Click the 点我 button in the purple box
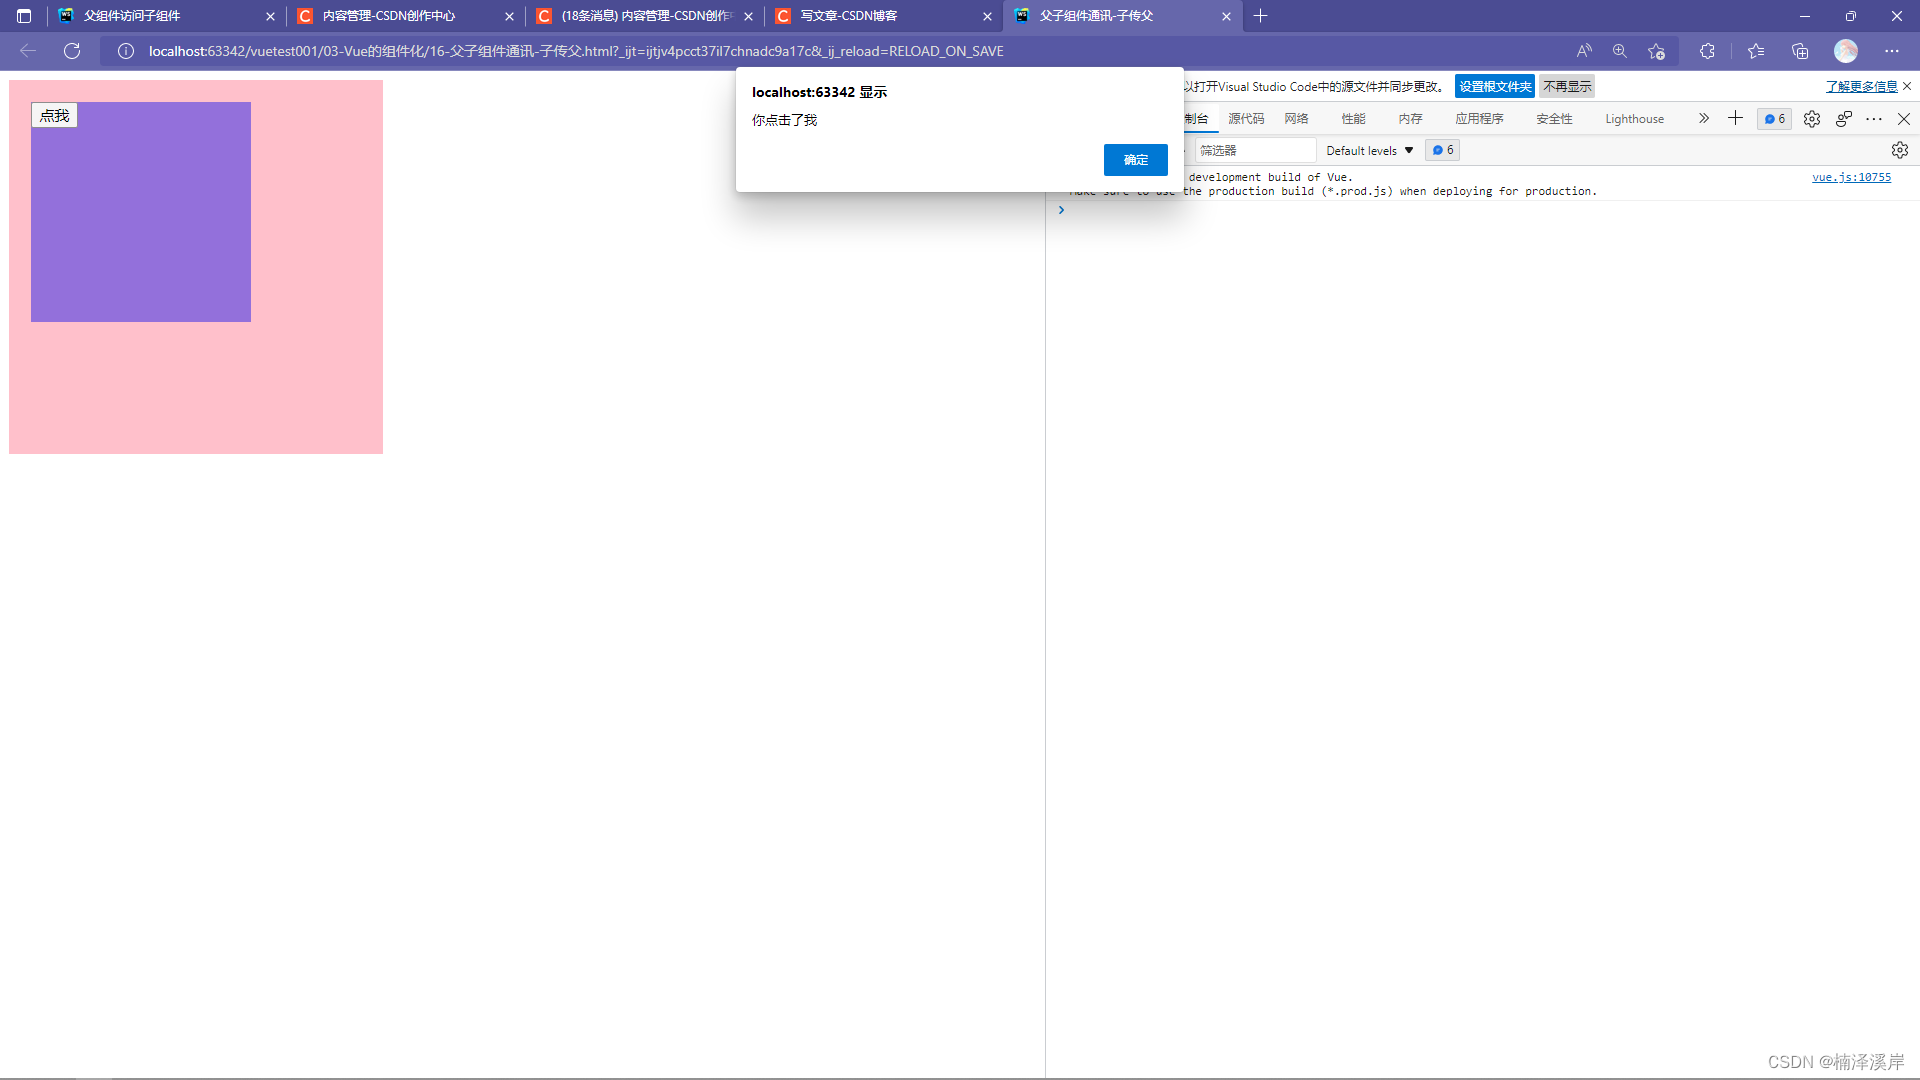This screenshot has width=1920, height=1080. click(54, 116)
